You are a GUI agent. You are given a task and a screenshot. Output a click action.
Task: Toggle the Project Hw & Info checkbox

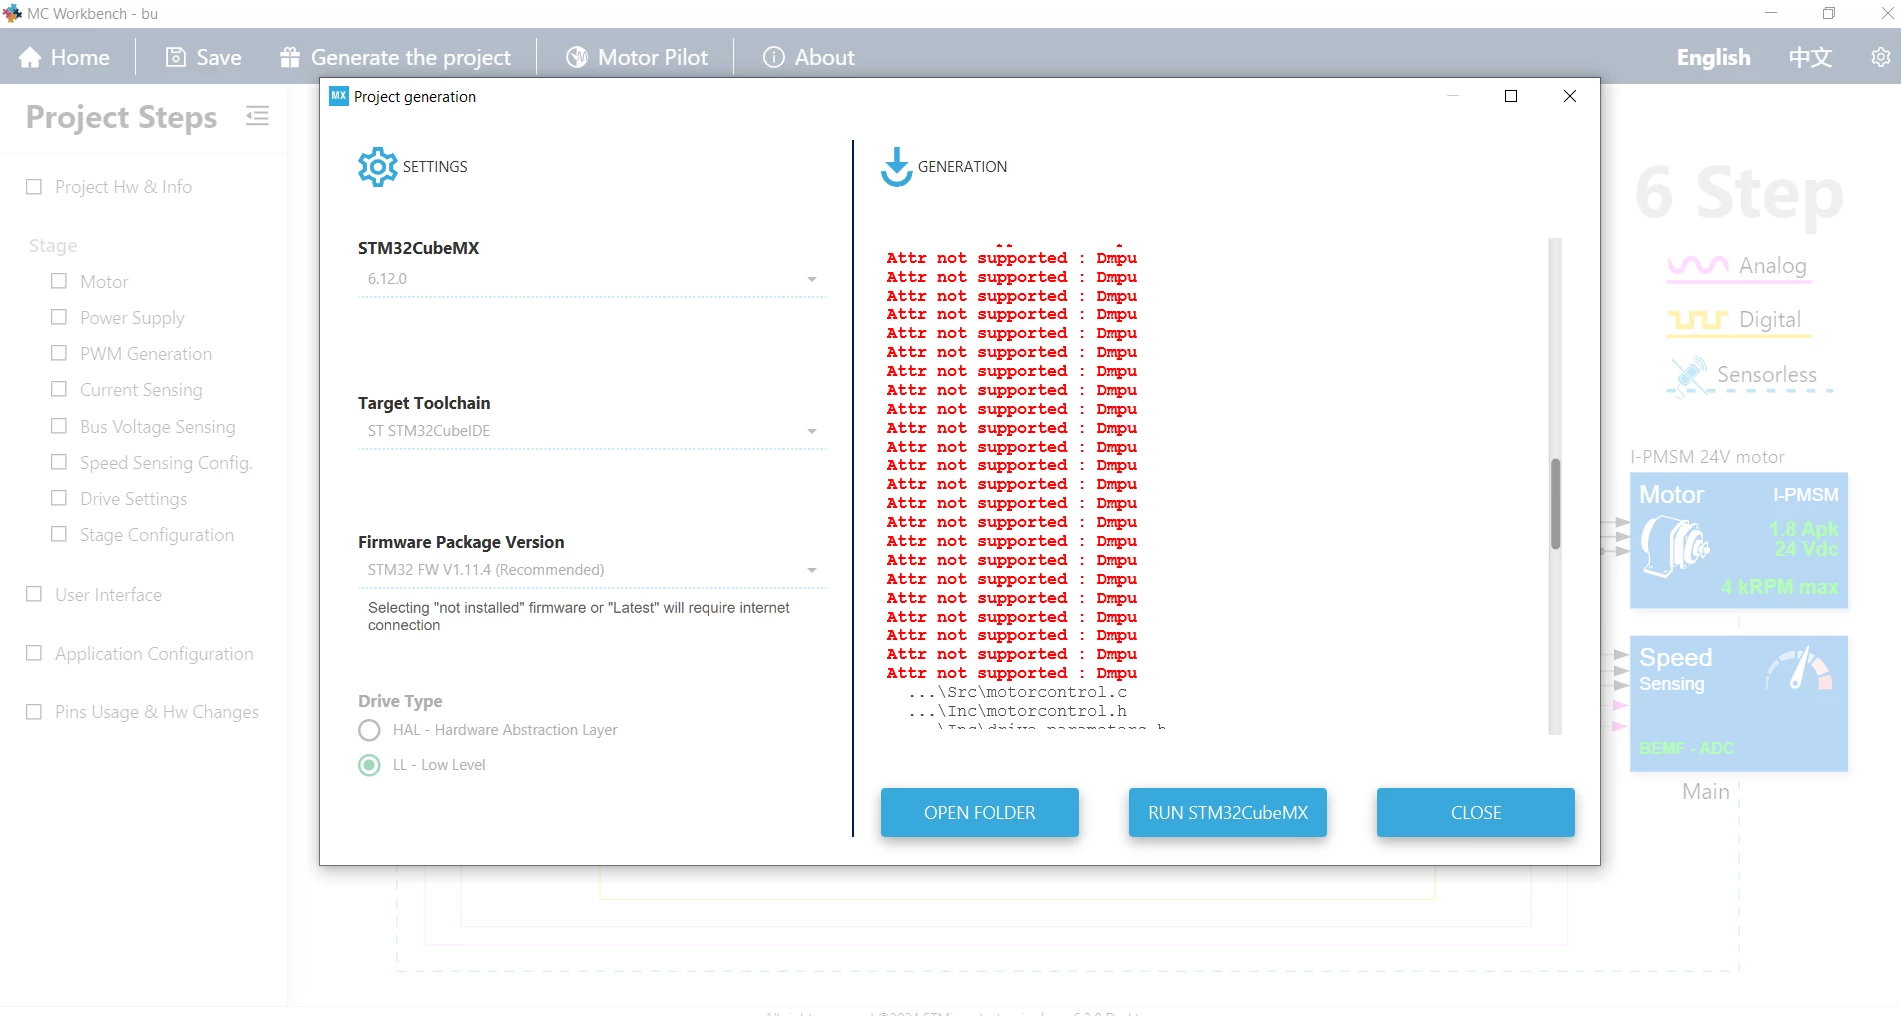34,187
